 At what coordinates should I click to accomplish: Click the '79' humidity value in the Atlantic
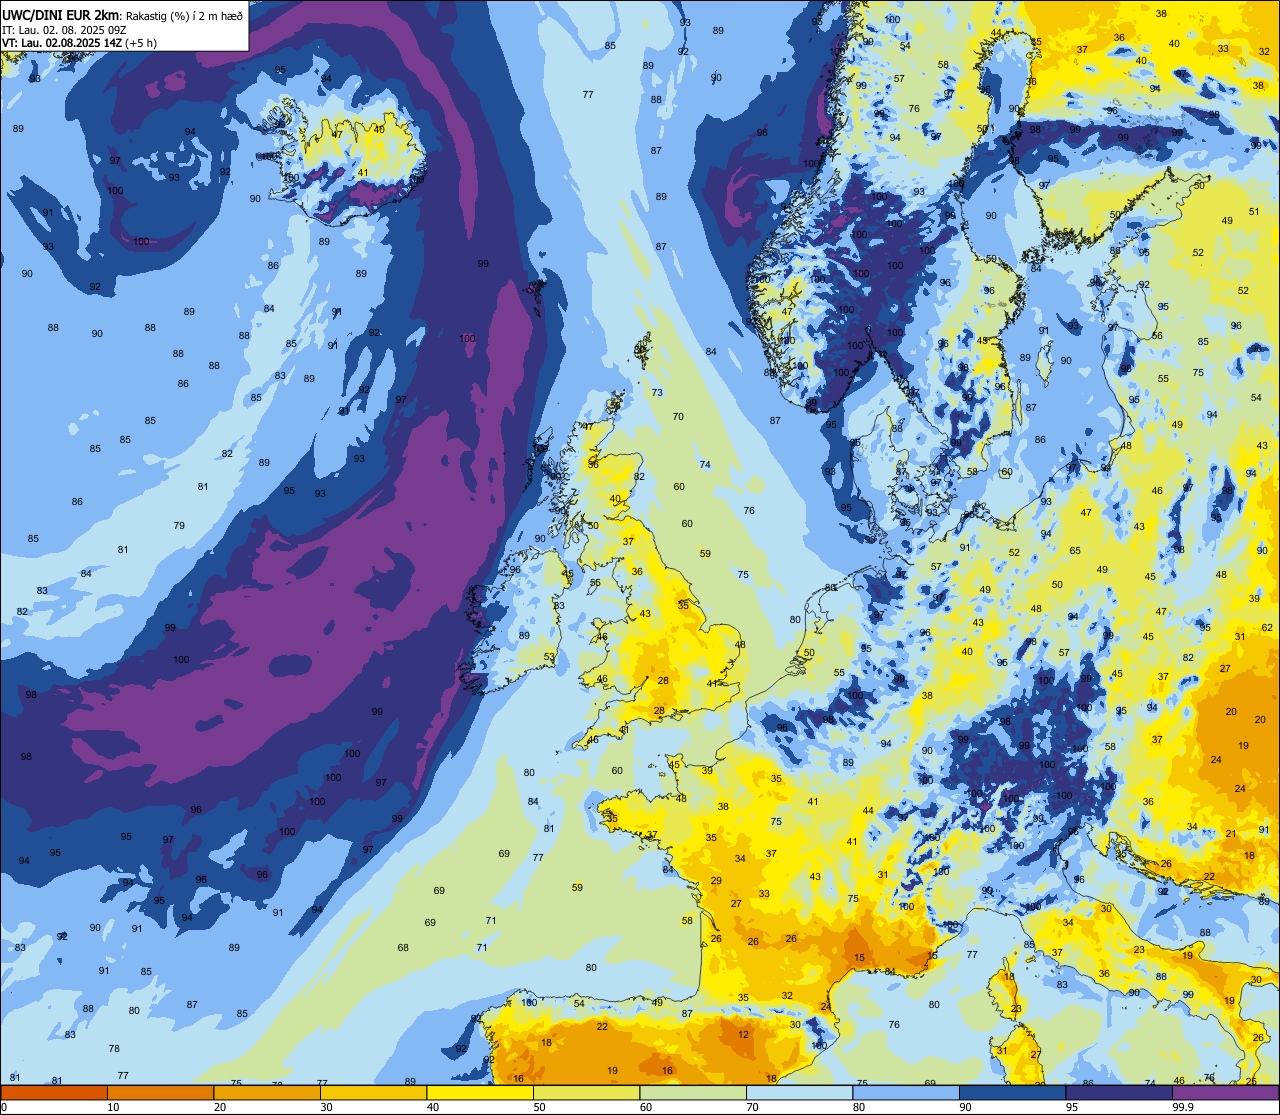coord(179,526)
